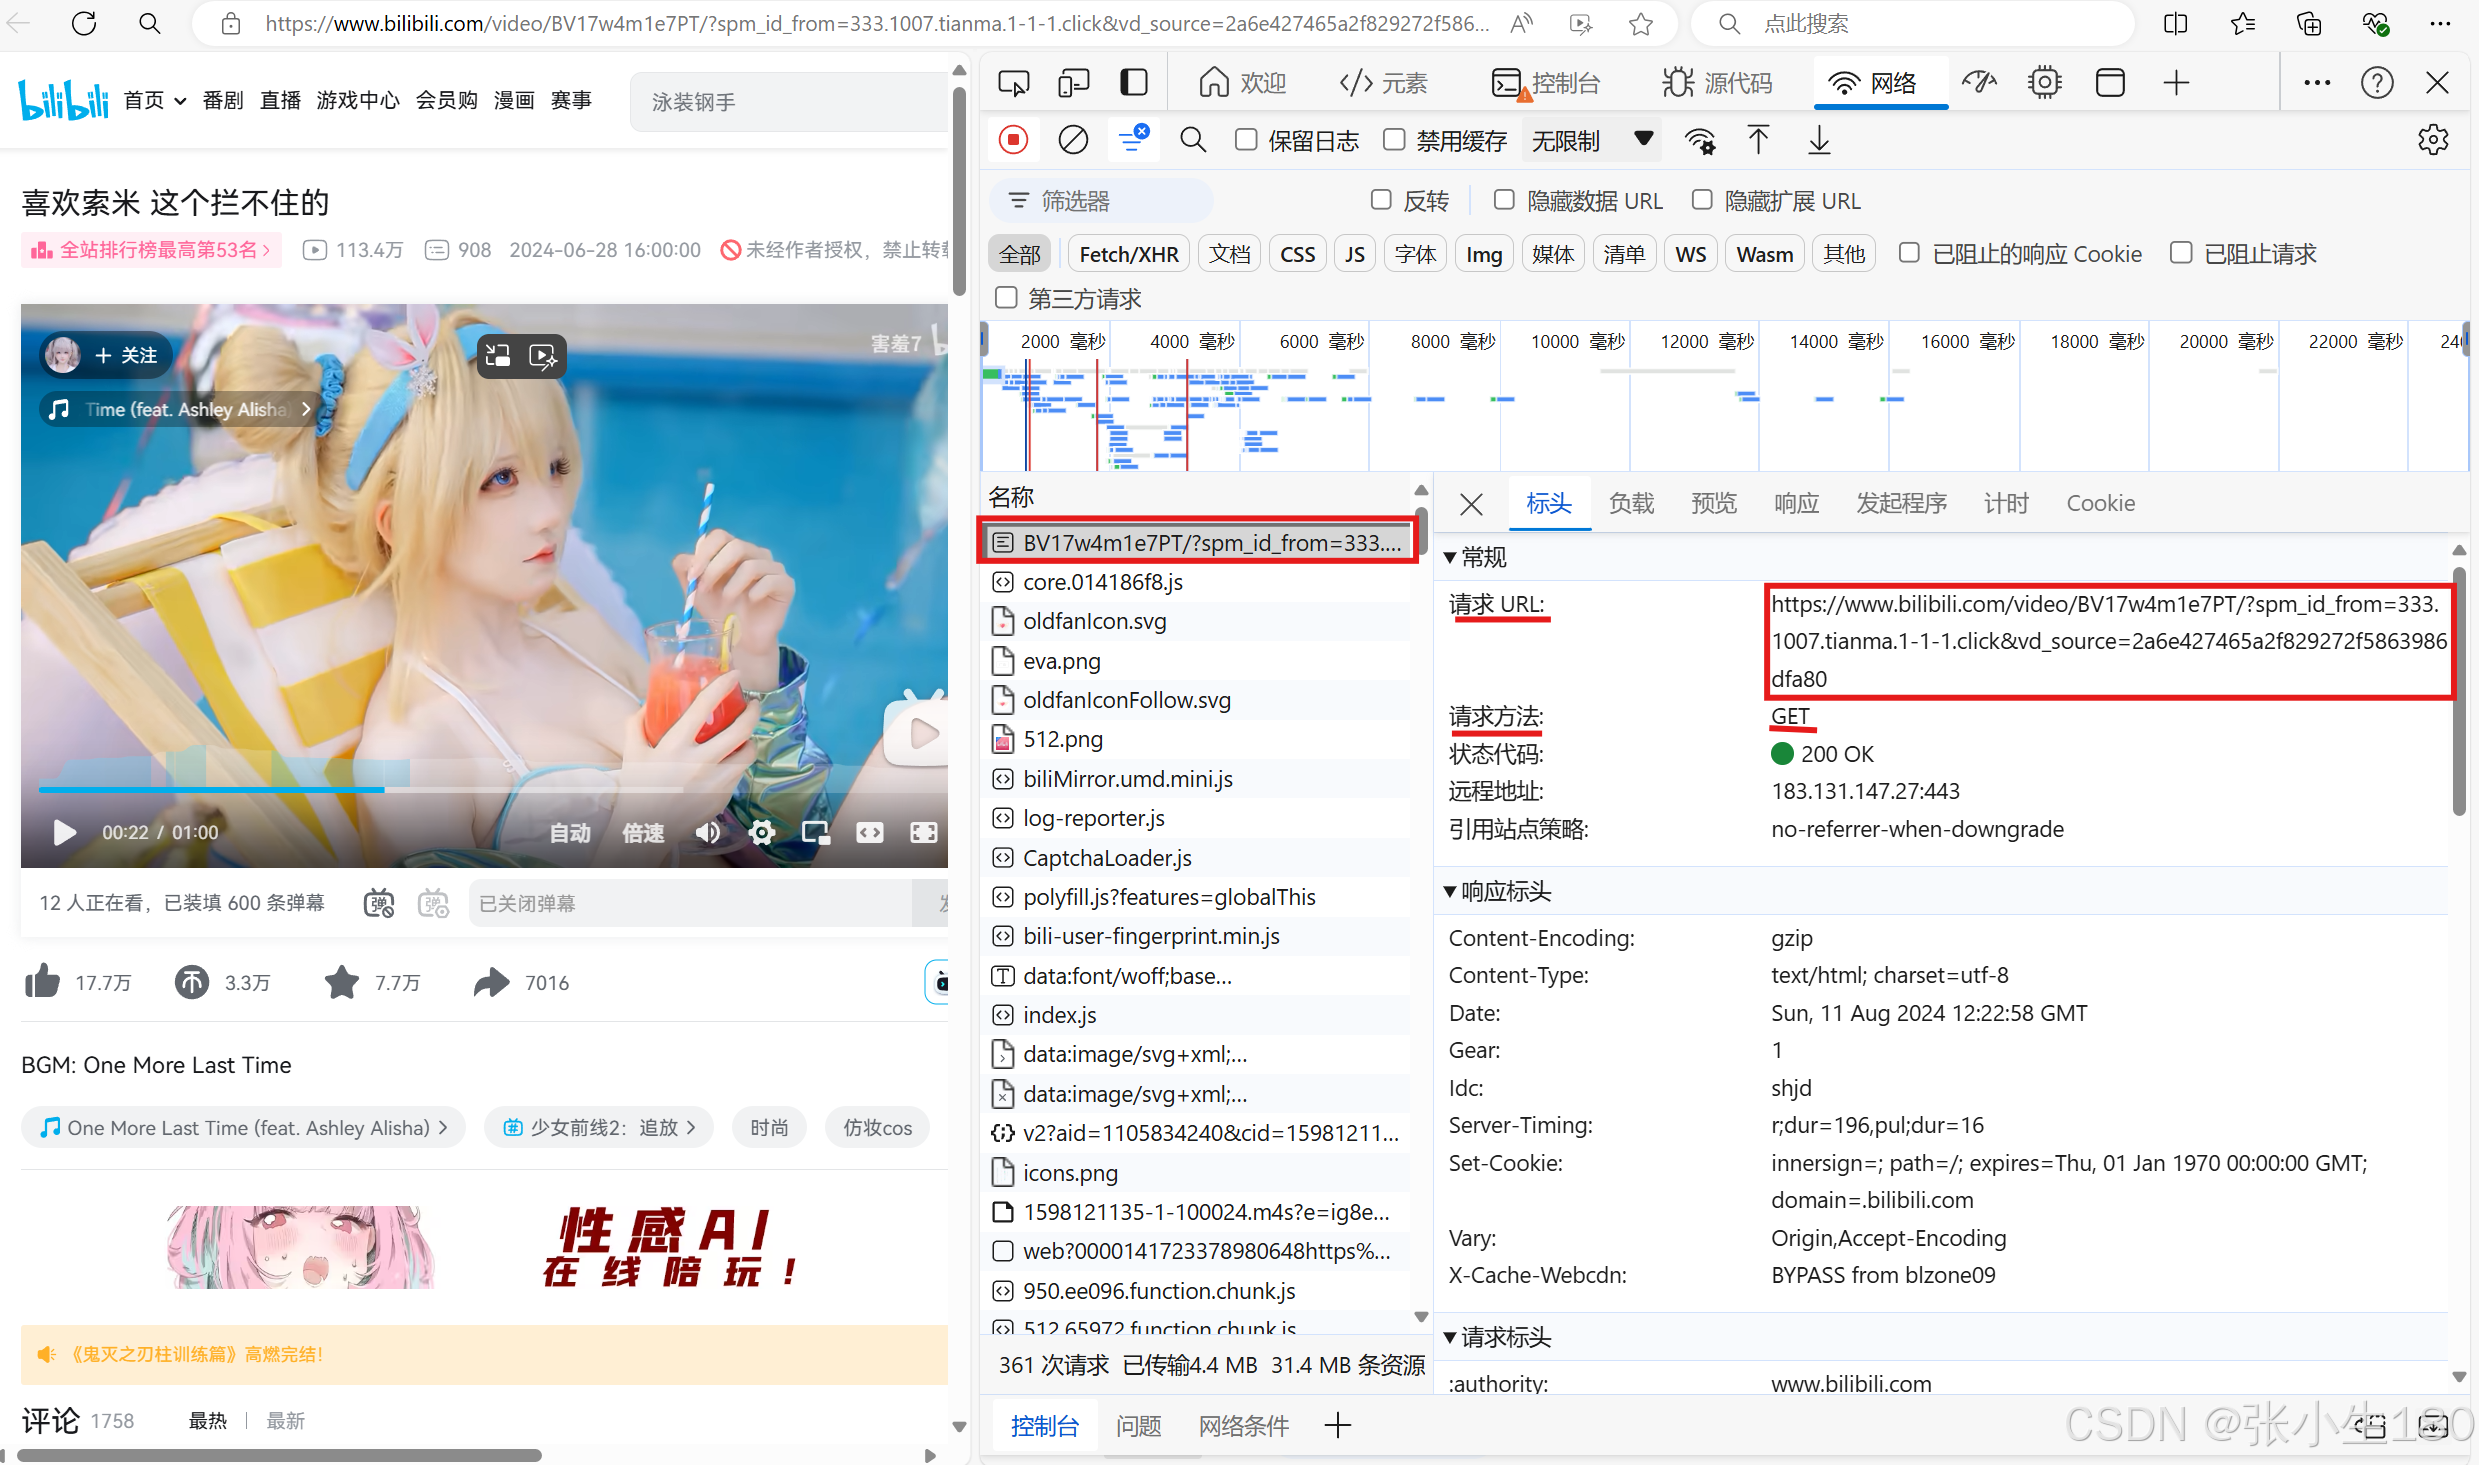Image resolution: width=2479 pixels, height=1465 pixels.
Task: Check 已阻止的响应 Cookie checkbox
Action: click(1909, 253)
